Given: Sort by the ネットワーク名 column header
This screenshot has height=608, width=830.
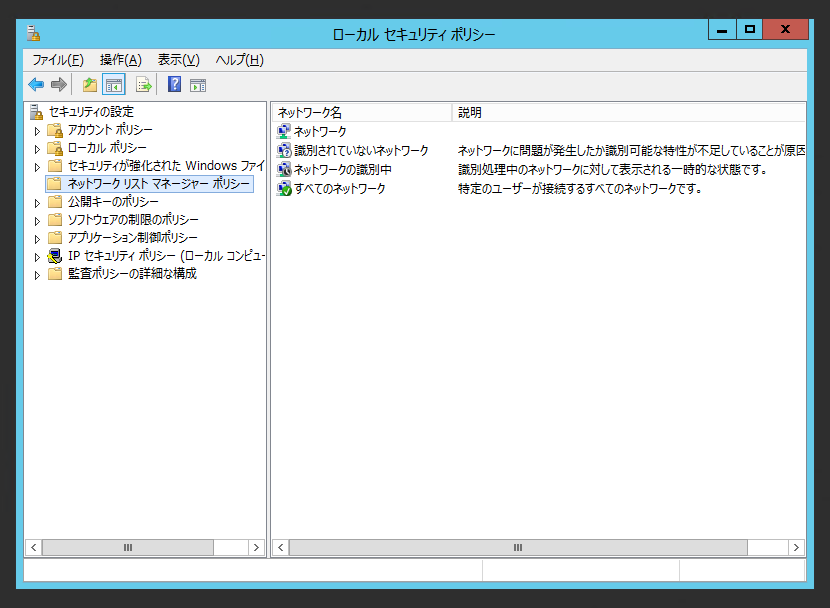Looking at the screenshot, I should pos(362,112).
